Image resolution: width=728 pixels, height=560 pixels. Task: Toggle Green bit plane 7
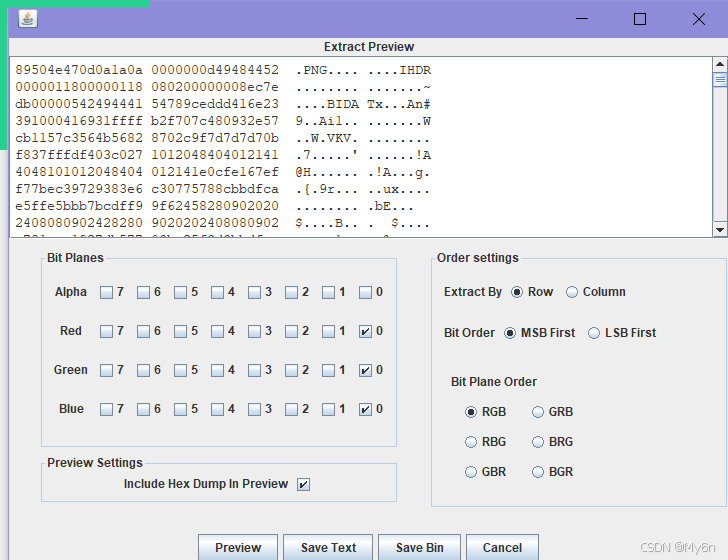pos(106,370)
